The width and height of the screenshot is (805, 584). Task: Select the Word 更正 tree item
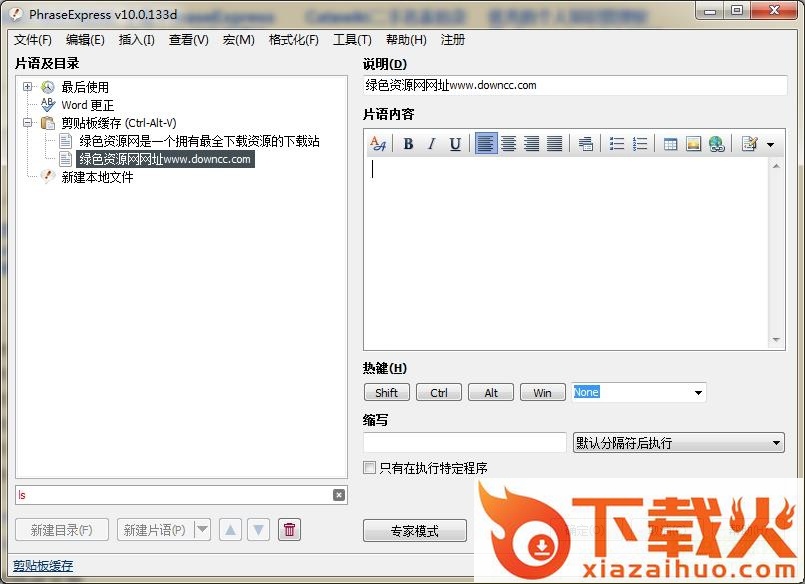(x=88, y=105)
